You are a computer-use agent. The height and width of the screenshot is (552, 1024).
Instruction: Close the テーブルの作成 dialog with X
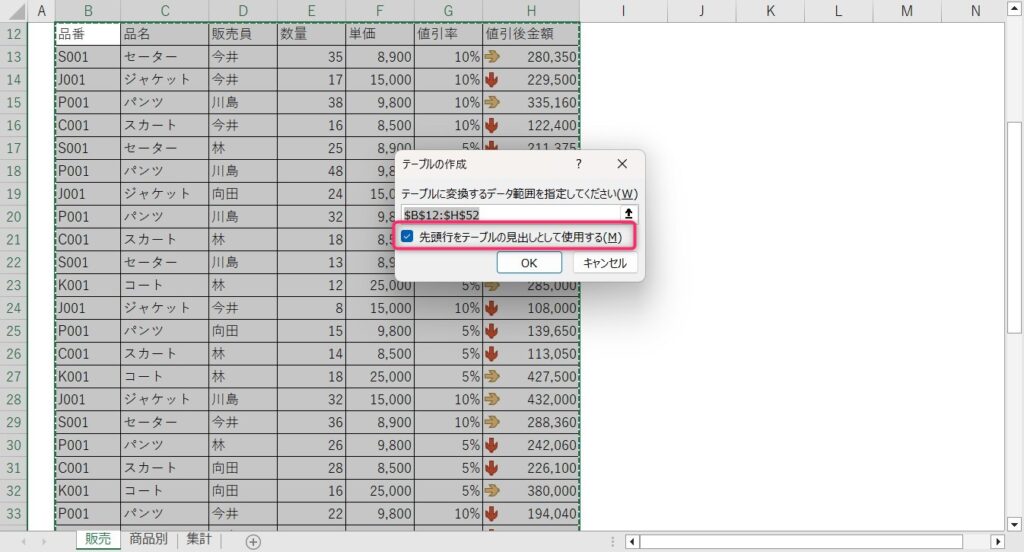pos(622,163)
